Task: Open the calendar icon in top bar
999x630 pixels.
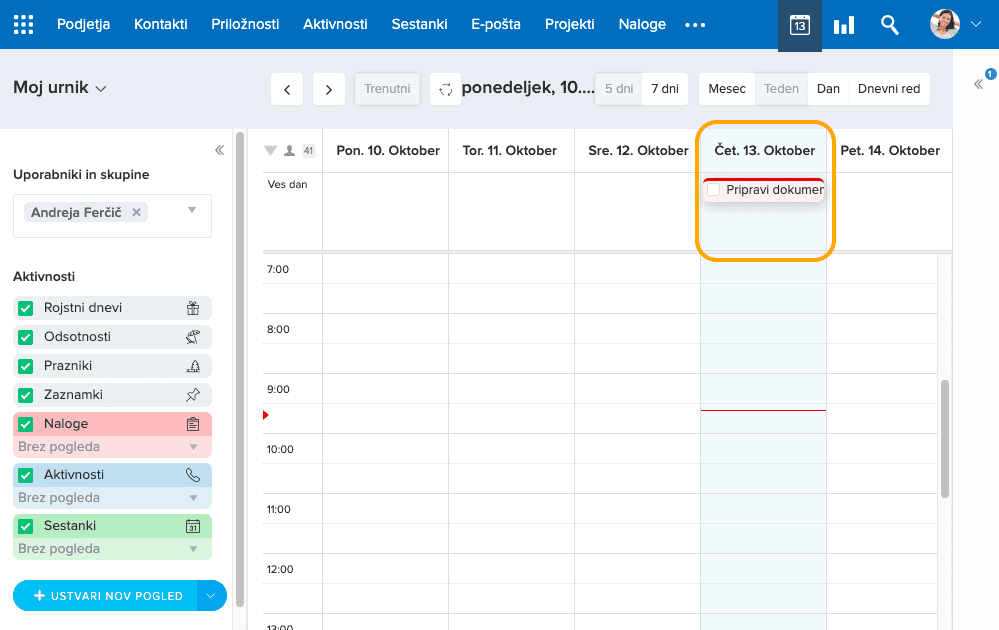Action: tap(799, 25)
